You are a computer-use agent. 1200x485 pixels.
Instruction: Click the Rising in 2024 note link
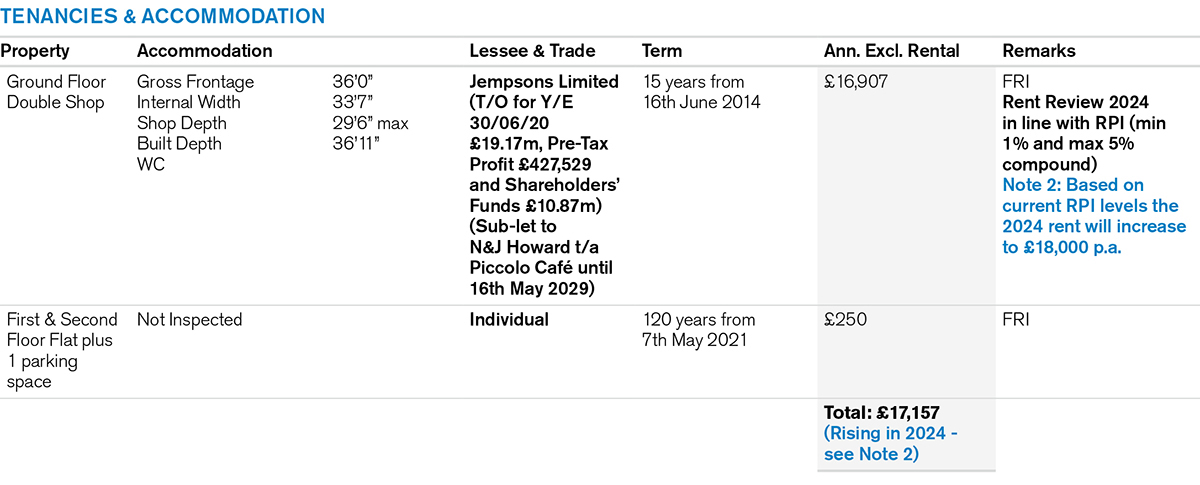891,444
